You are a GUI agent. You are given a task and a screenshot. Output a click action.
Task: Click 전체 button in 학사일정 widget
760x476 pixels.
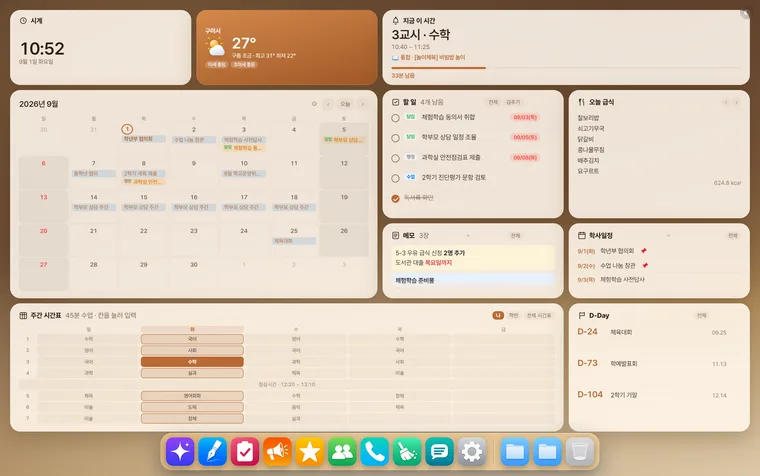[732, 236]
